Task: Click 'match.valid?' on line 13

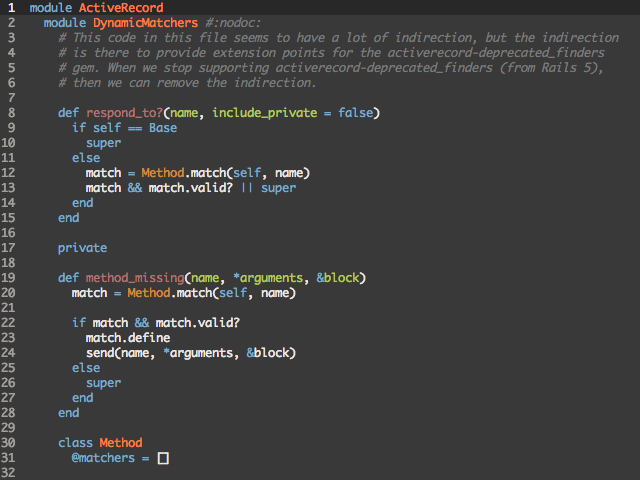Action: pyautogui.click(x=191, y=188)
